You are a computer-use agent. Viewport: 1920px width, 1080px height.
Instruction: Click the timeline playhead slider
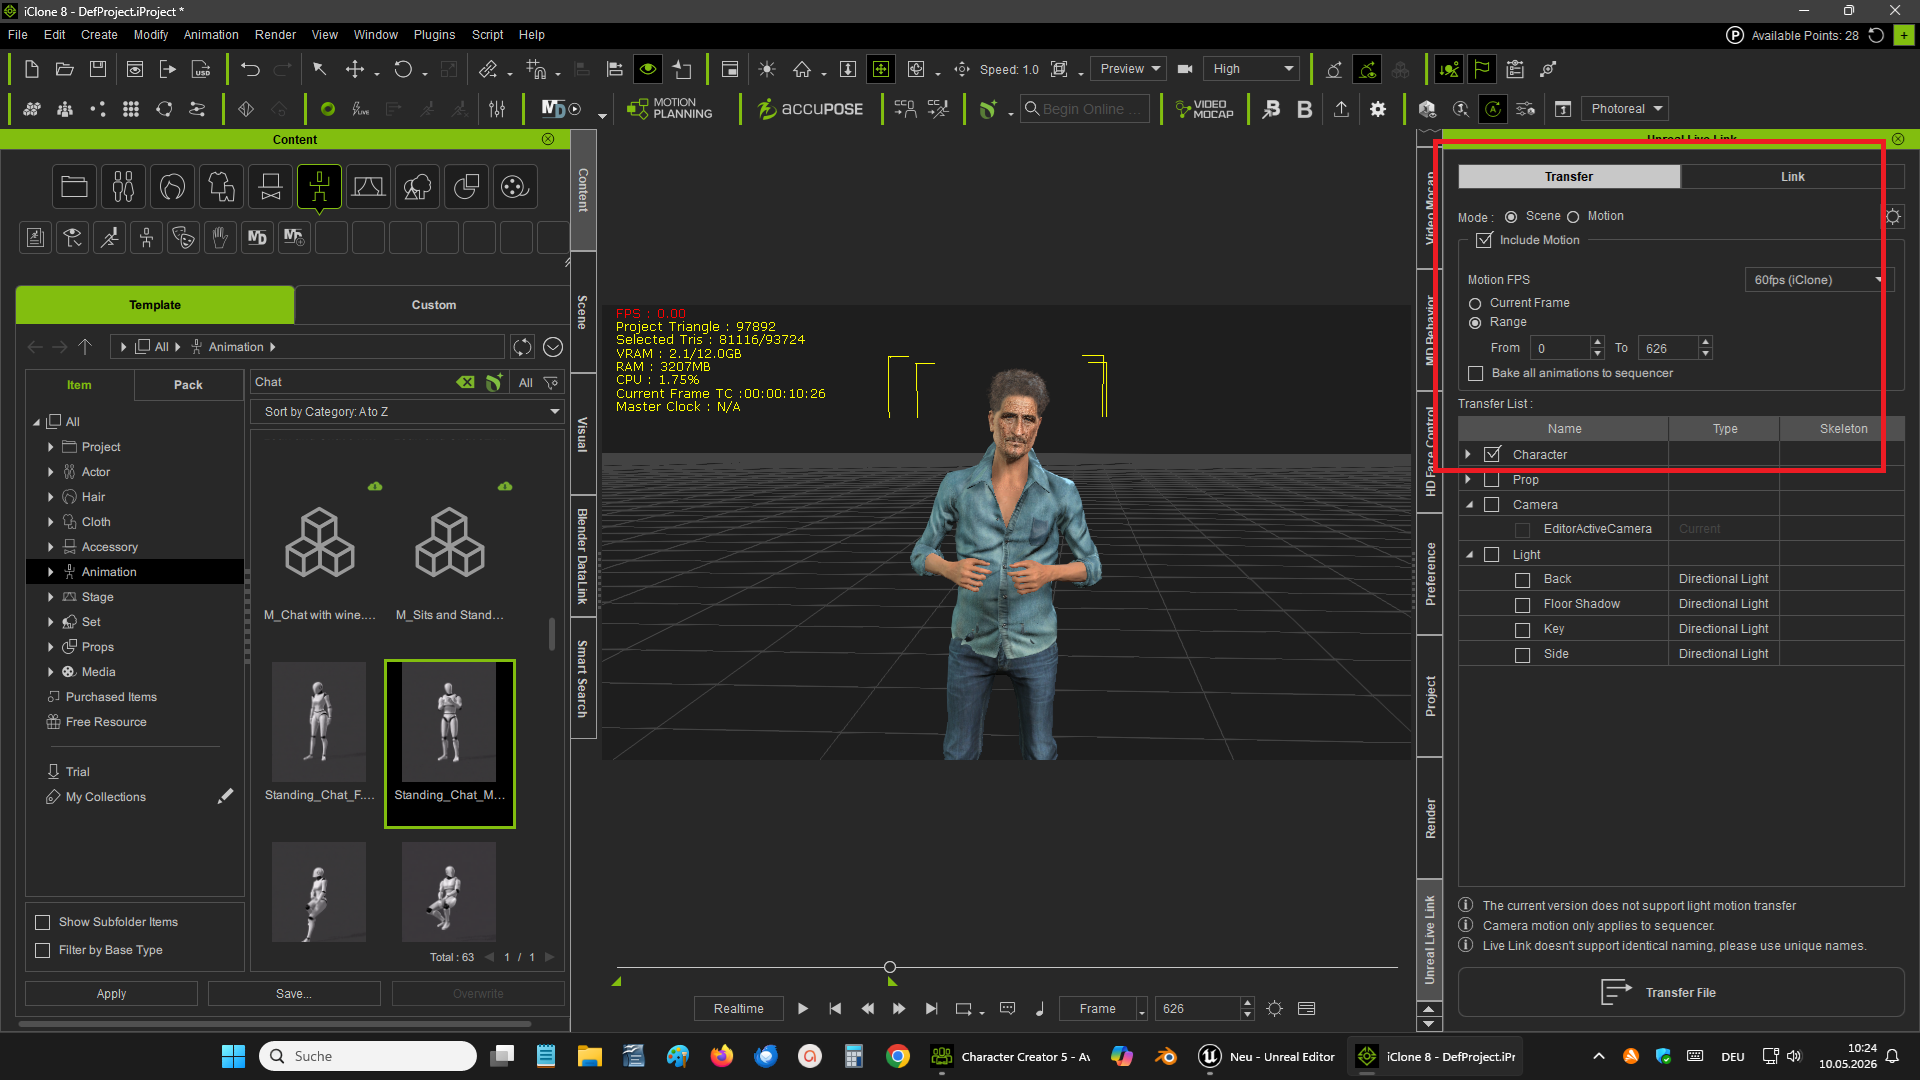click(x=890, y=967)
